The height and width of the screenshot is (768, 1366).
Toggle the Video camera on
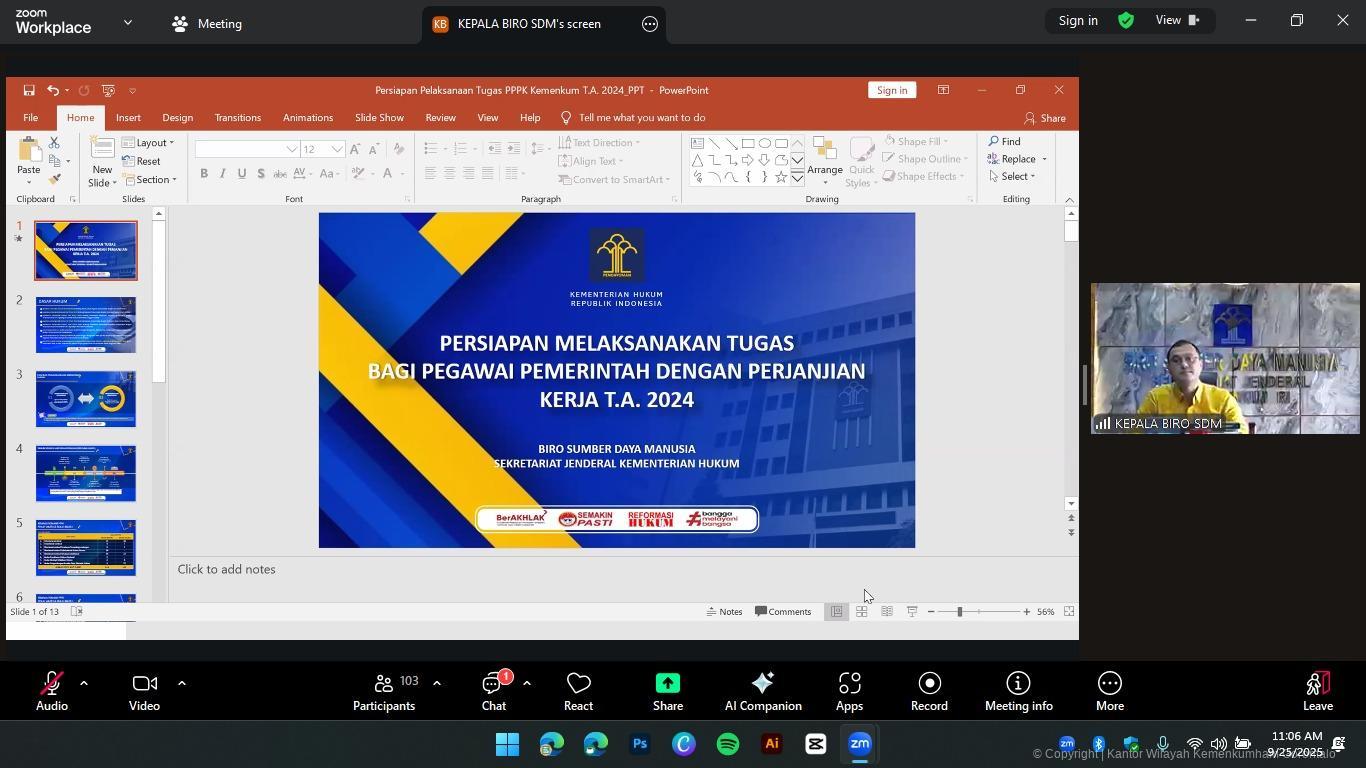click(x=144, y=691)
